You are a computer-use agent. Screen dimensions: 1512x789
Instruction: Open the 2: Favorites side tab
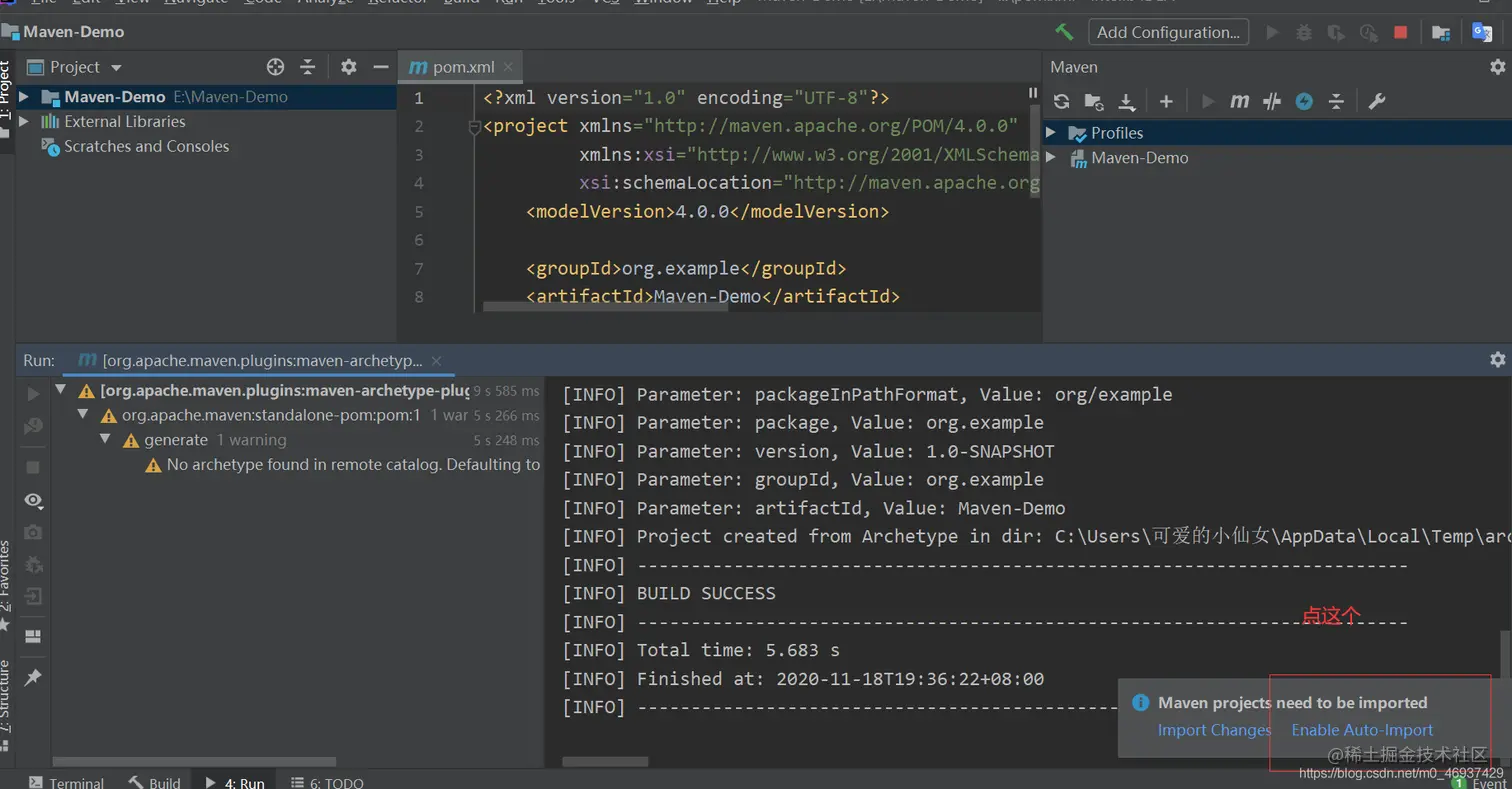click(6, 585)
